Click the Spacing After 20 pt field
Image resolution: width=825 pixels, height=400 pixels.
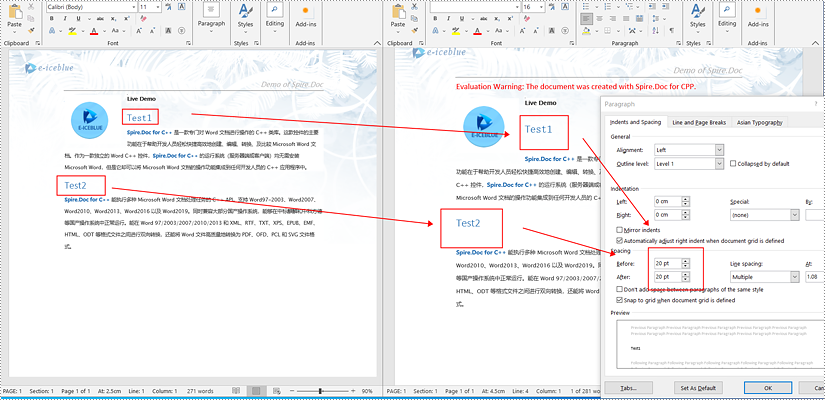[x=668, y=277]
